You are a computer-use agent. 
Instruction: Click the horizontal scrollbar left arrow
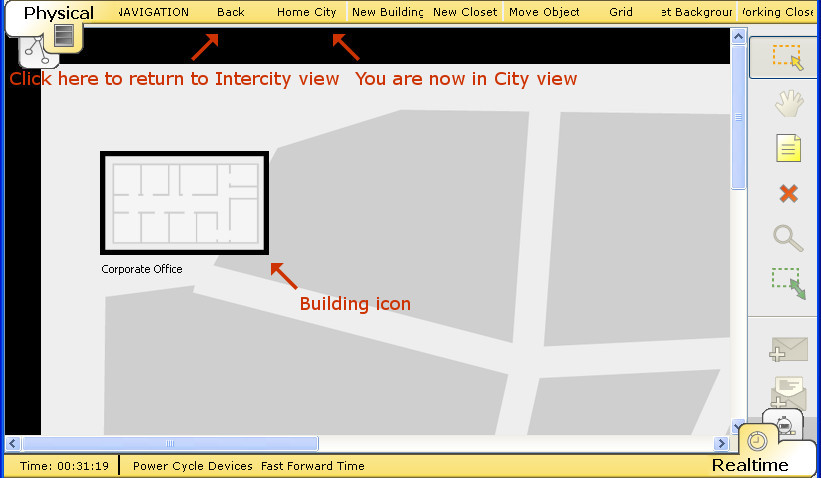pyautogui.click(x=13, y=444)
